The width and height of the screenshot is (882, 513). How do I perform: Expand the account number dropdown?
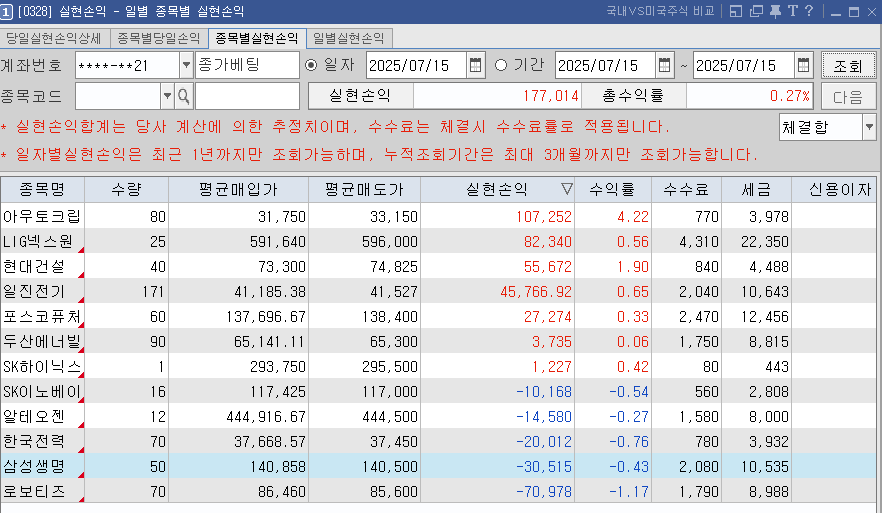pos(186,66)
